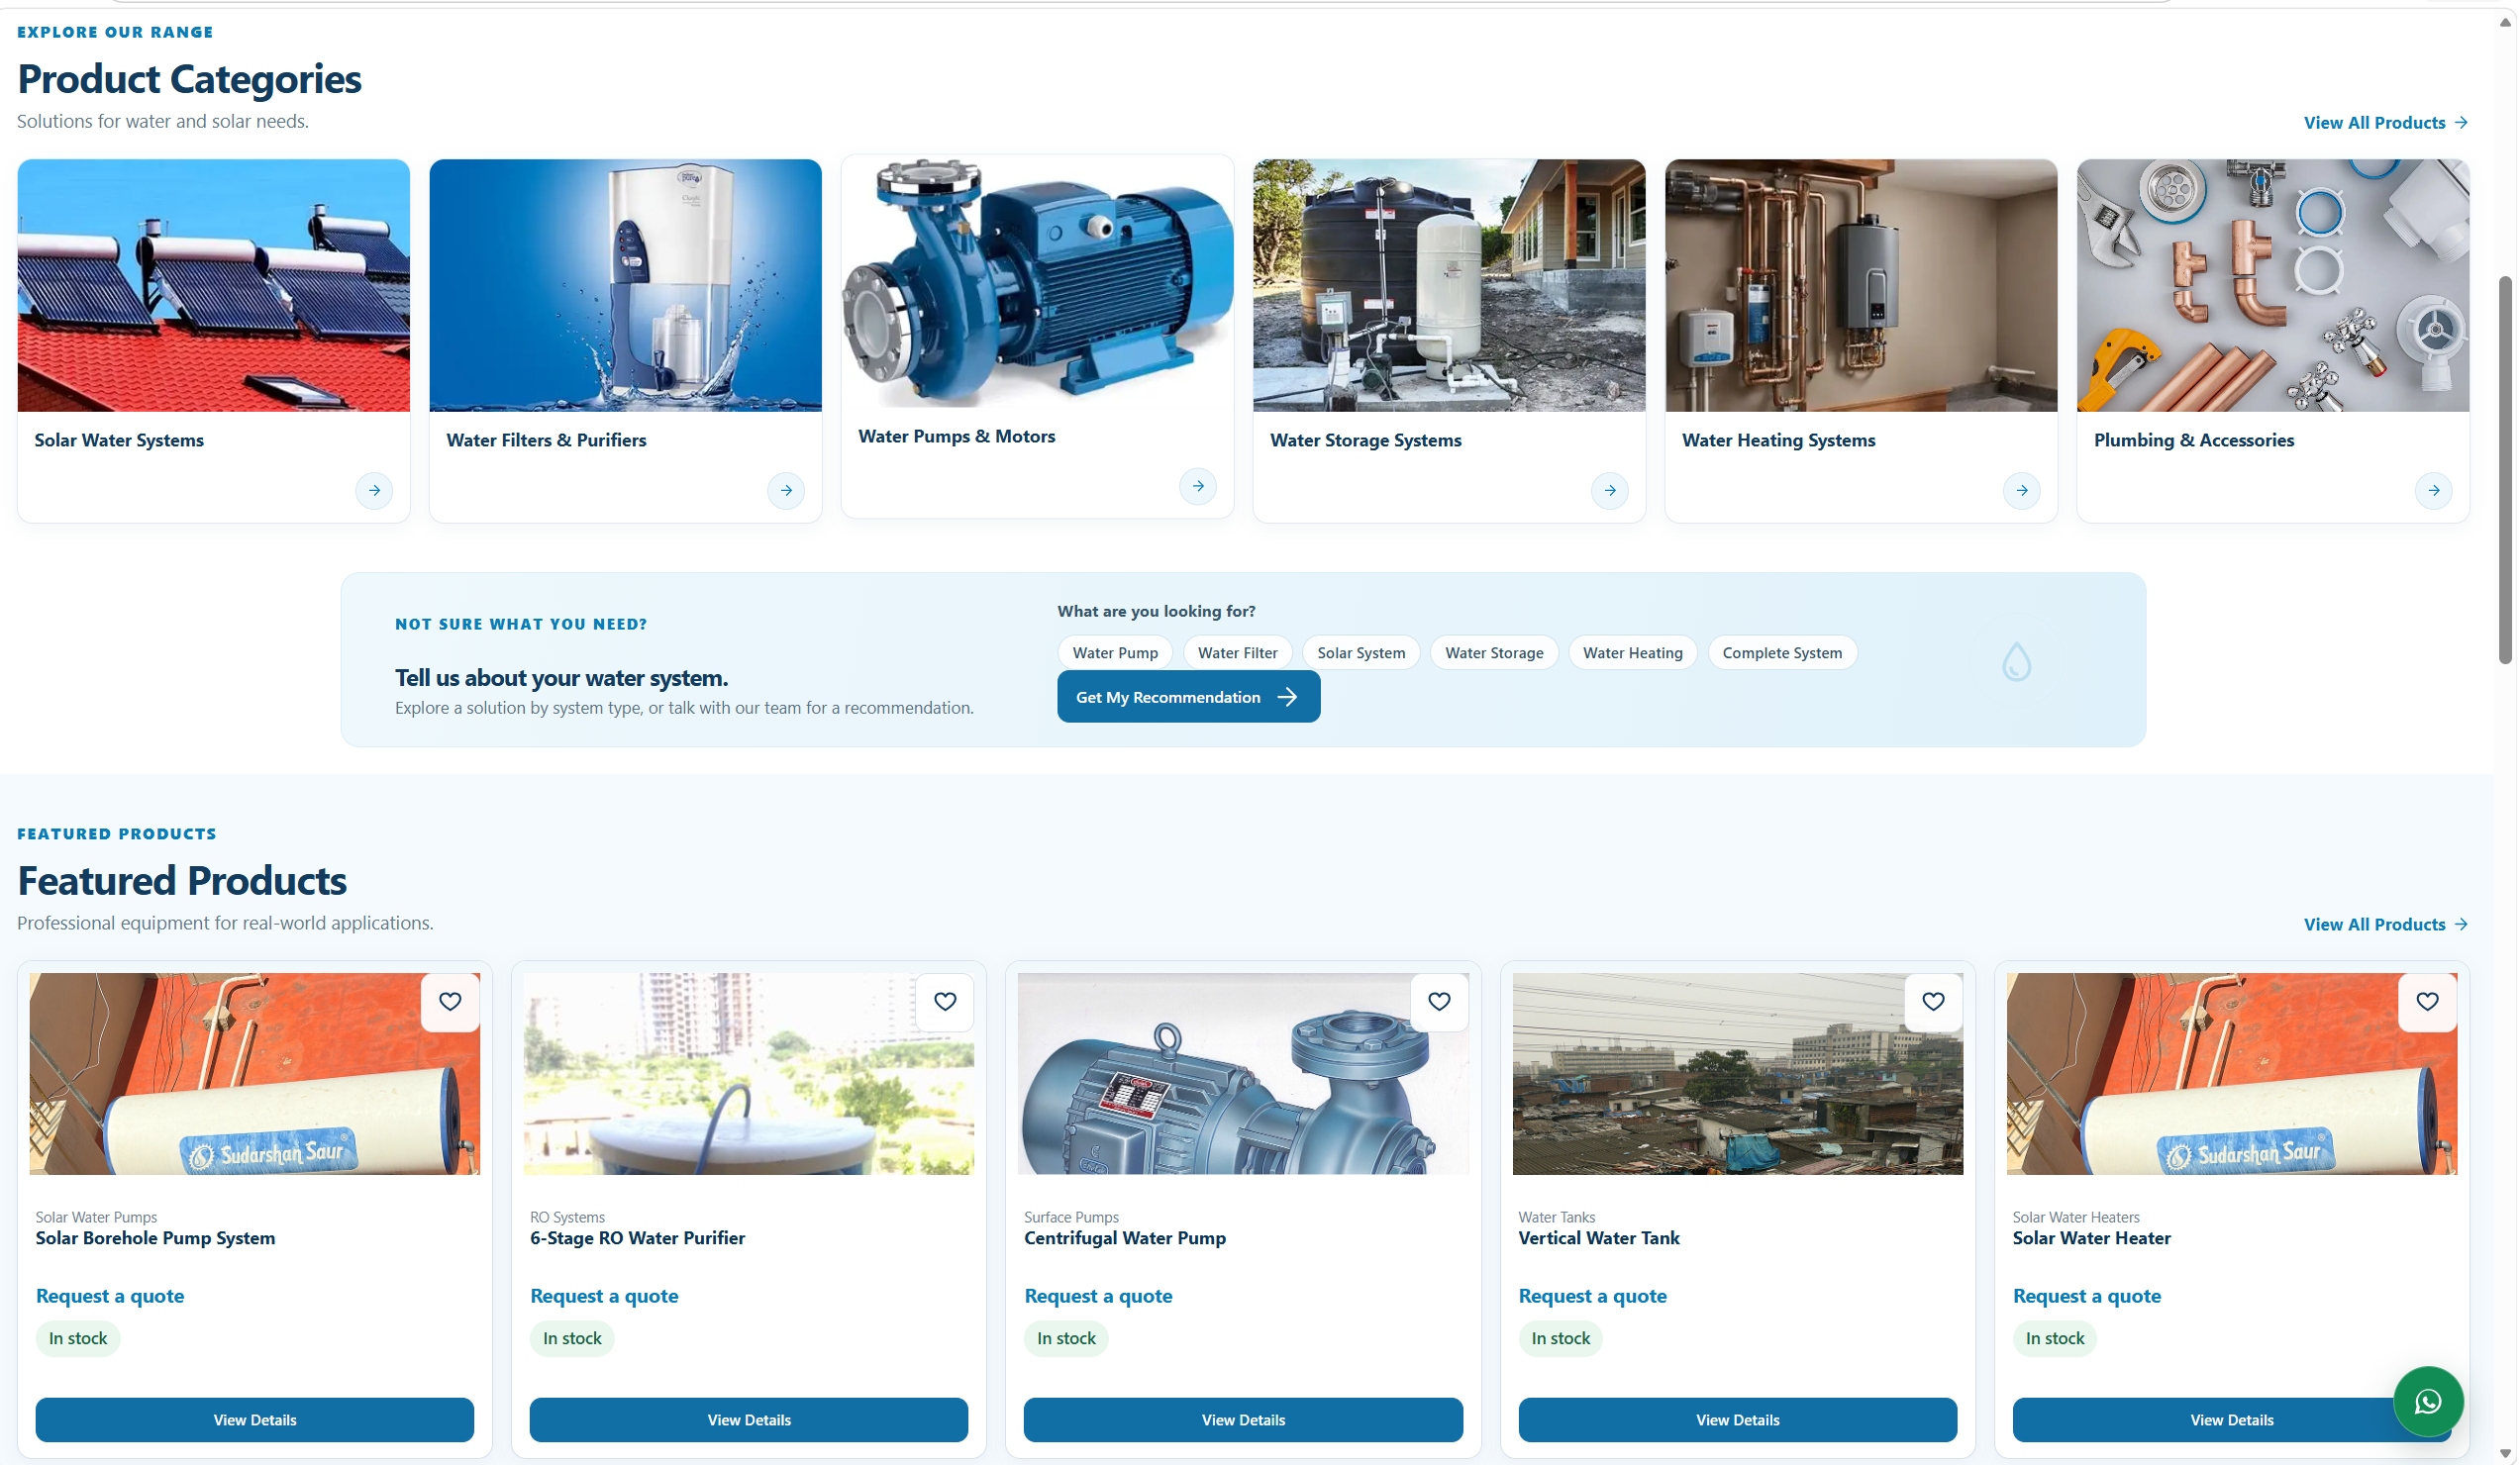View Details of Centrifugal Water Pump
The width and height of the screenshot is (2520, 1465).
click(x=1243, y=1420)
